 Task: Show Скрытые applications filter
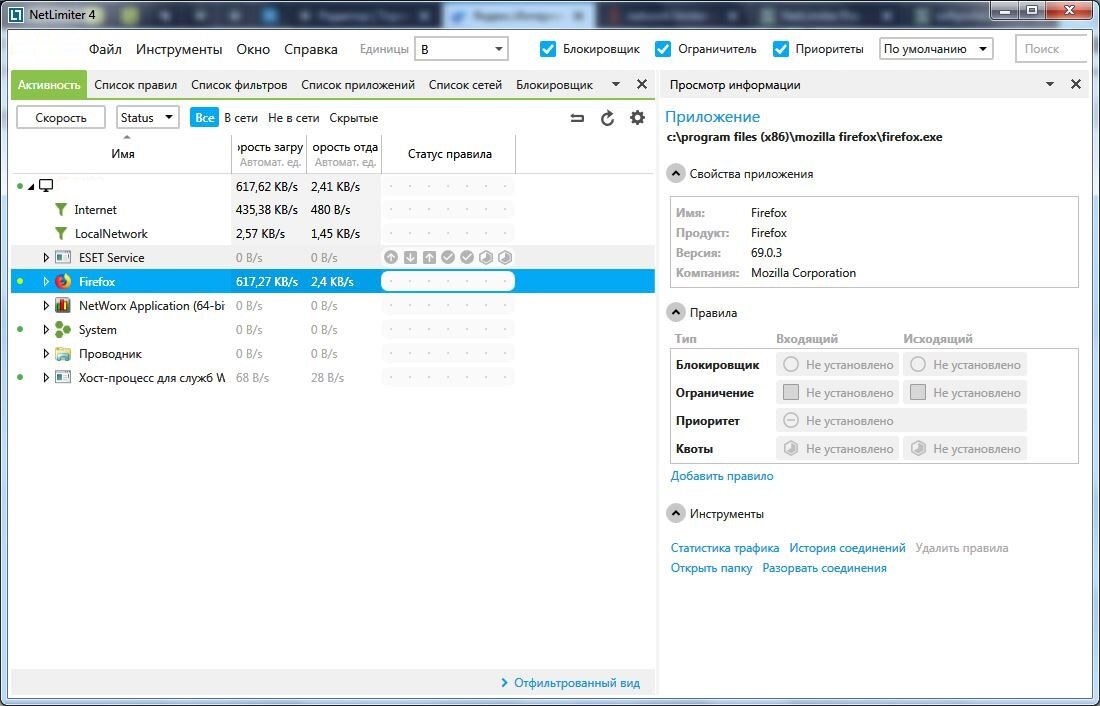pyautogui.click(x=354, y=118)
